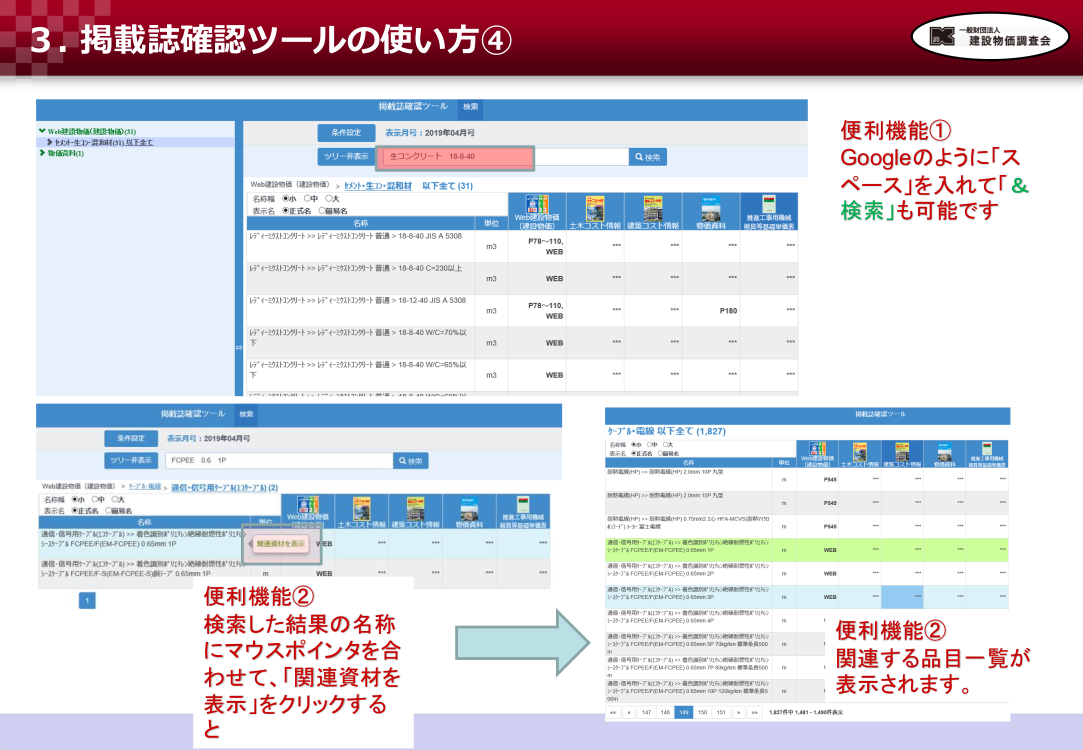Viewport: 1083px width, 750px height.
Task: Click the << first-page pagination button
Action: [613, 712]
